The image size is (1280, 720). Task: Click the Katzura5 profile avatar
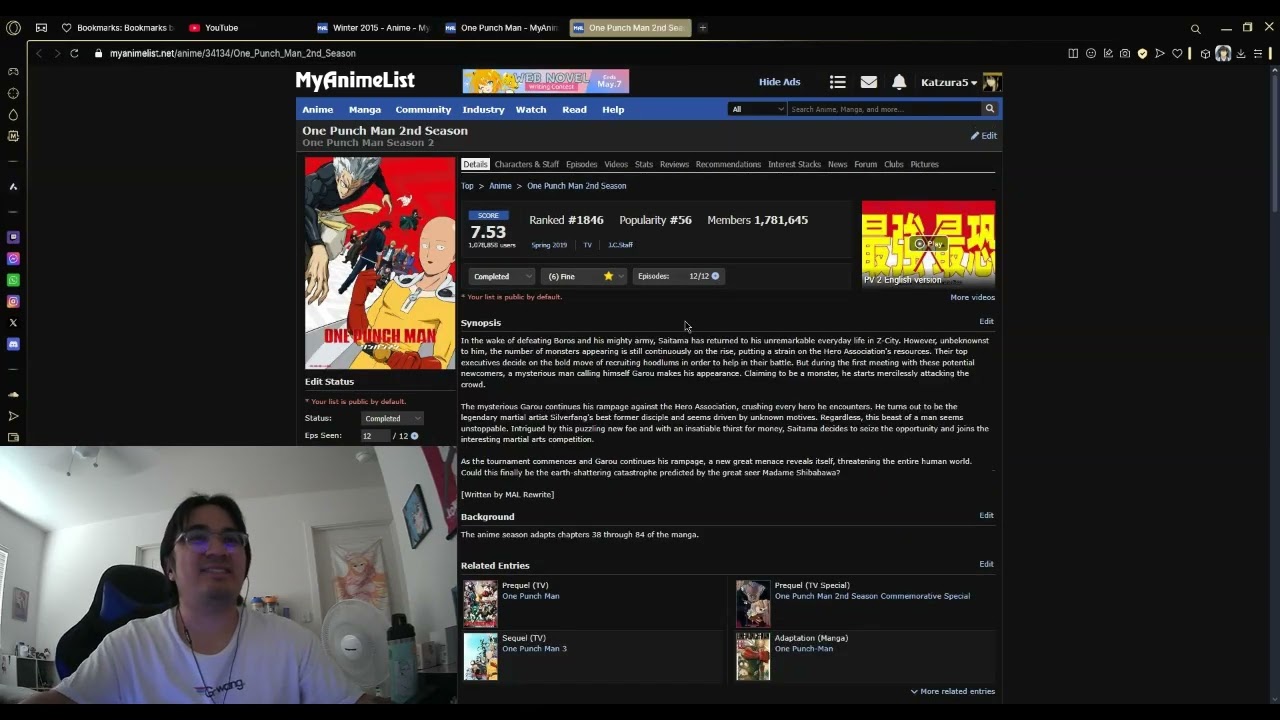pyautogui.click(x=992, y=82)
